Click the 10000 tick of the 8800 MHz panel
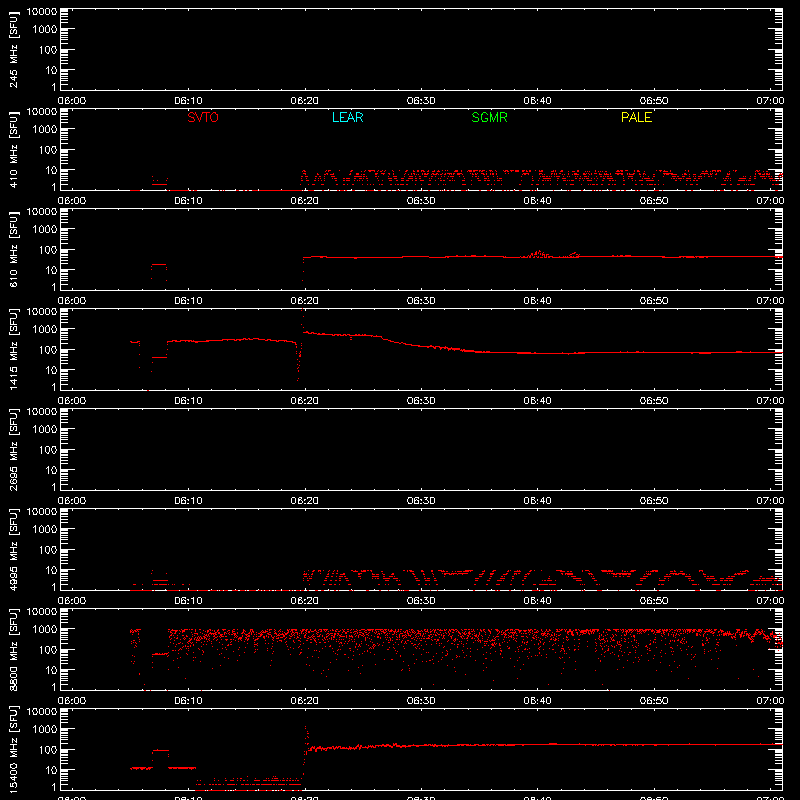The image size is (800, 800). click(x=42, y=612)
